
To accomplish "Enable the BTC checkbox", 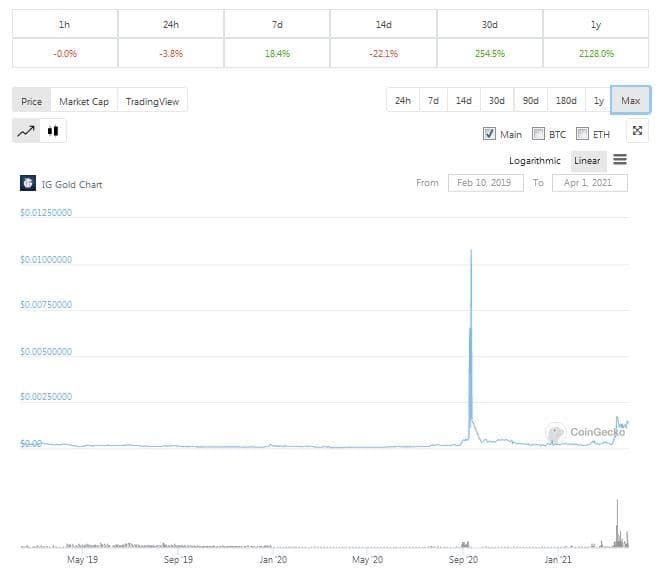I will coord(539,134).
